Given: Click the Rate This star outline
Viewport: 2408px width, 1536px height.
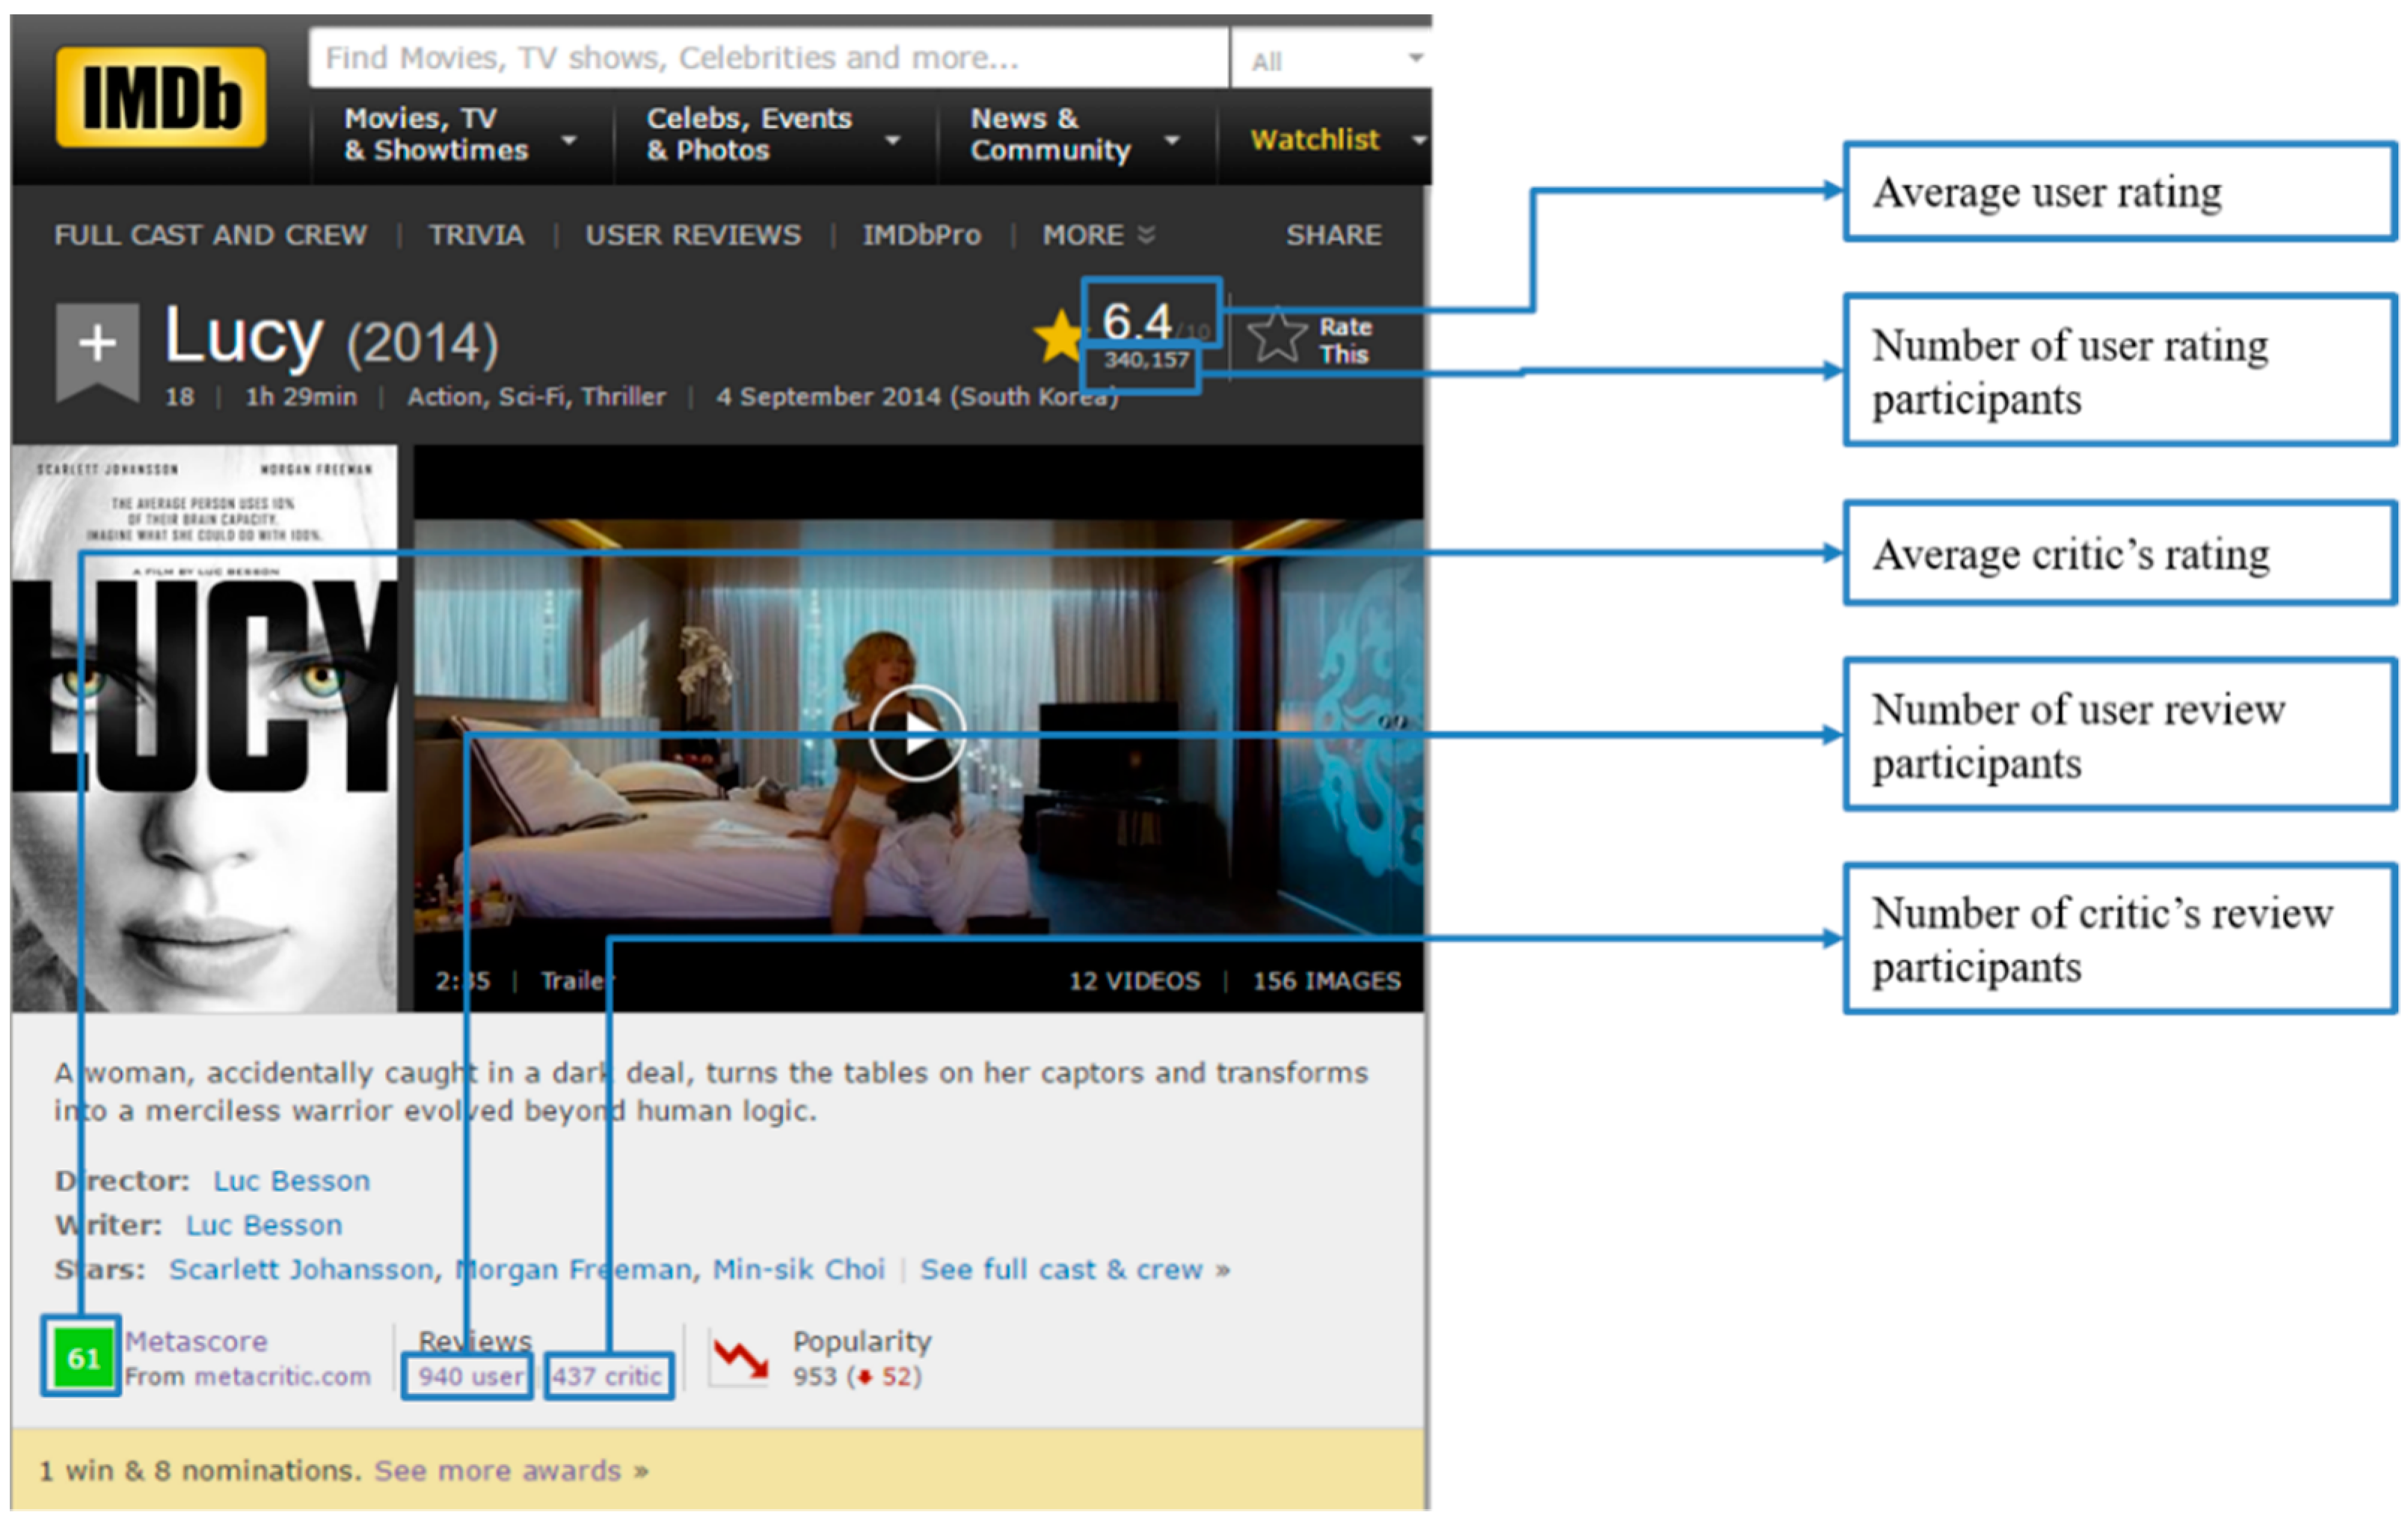Looking at the screenshot, I should pos(1277,336).
